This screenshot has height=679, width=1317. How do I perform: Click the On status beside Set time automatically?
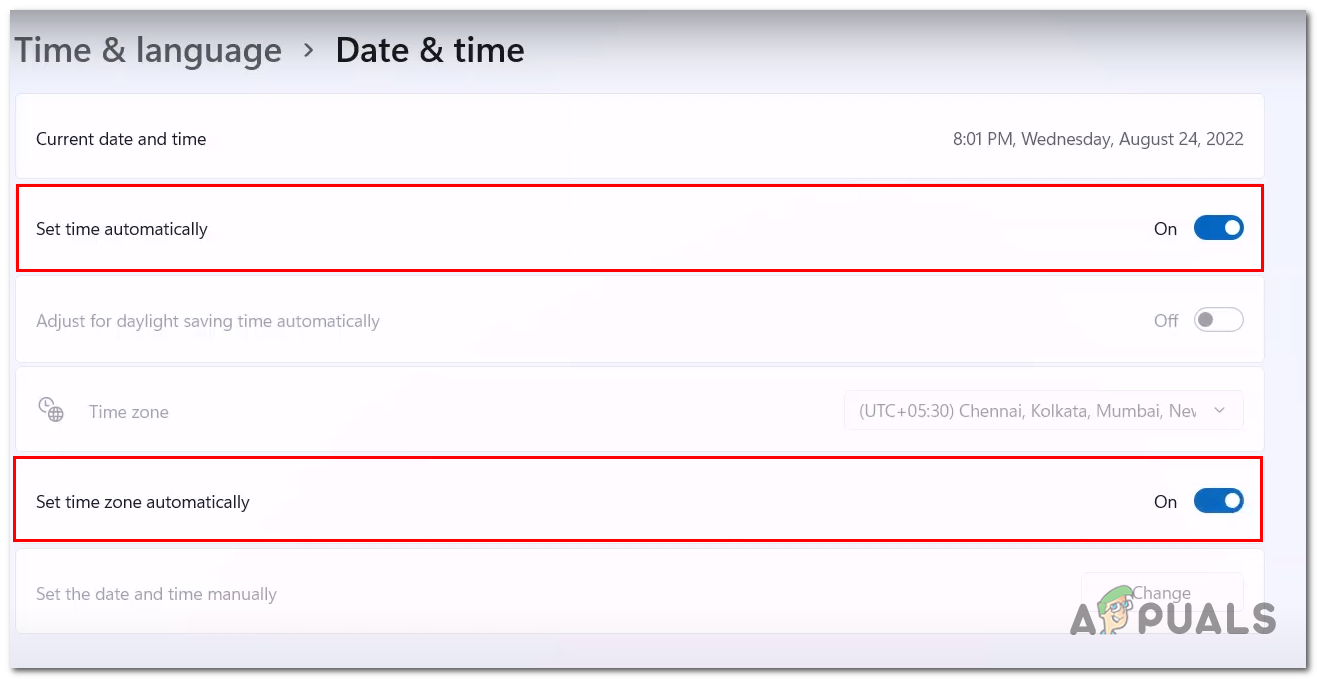pos(1165,229)
